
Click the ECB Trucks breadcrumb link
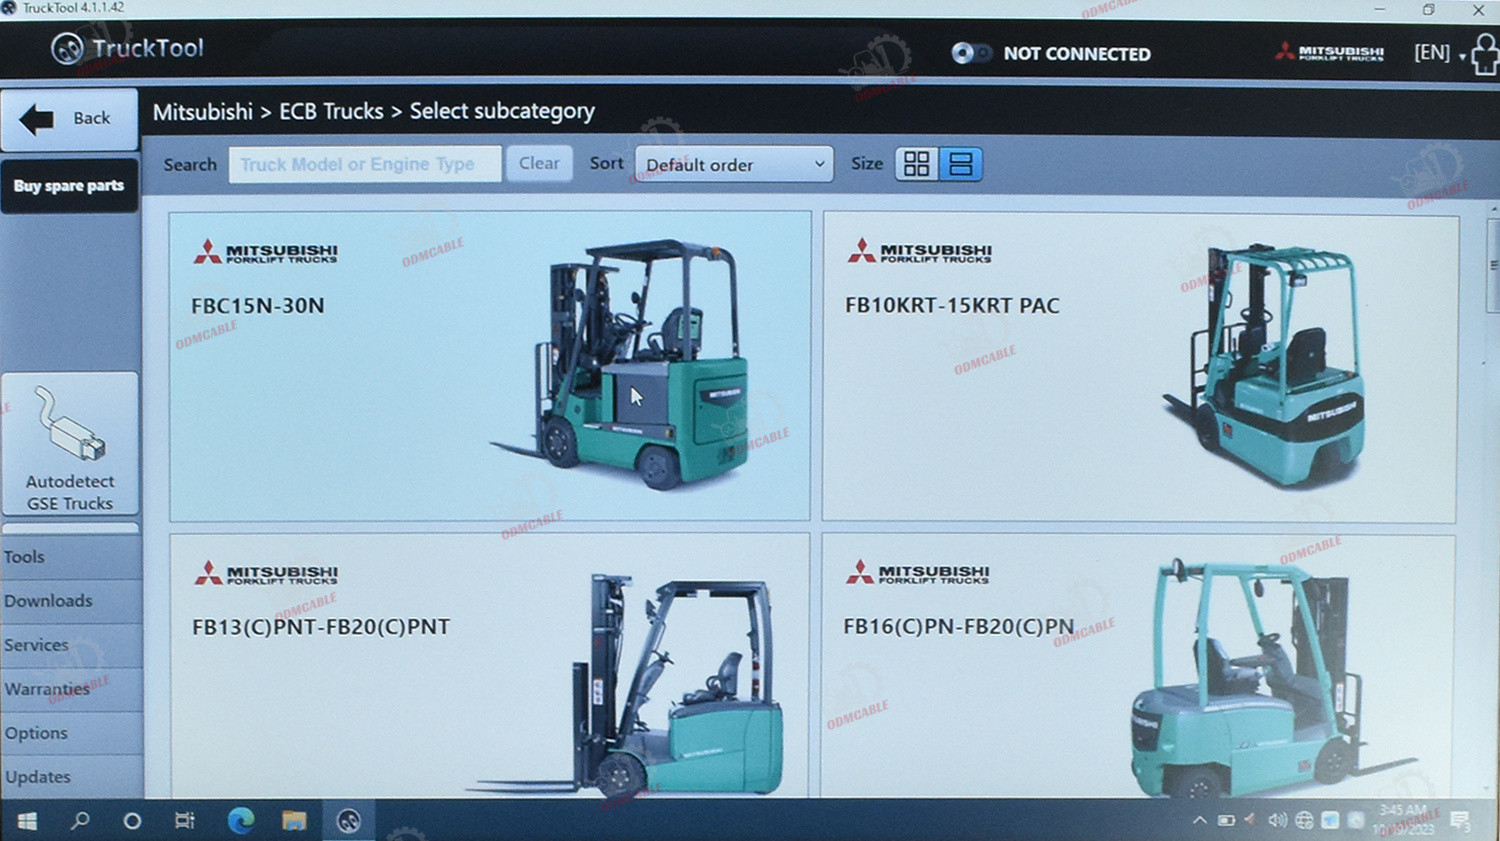(331, 111)
